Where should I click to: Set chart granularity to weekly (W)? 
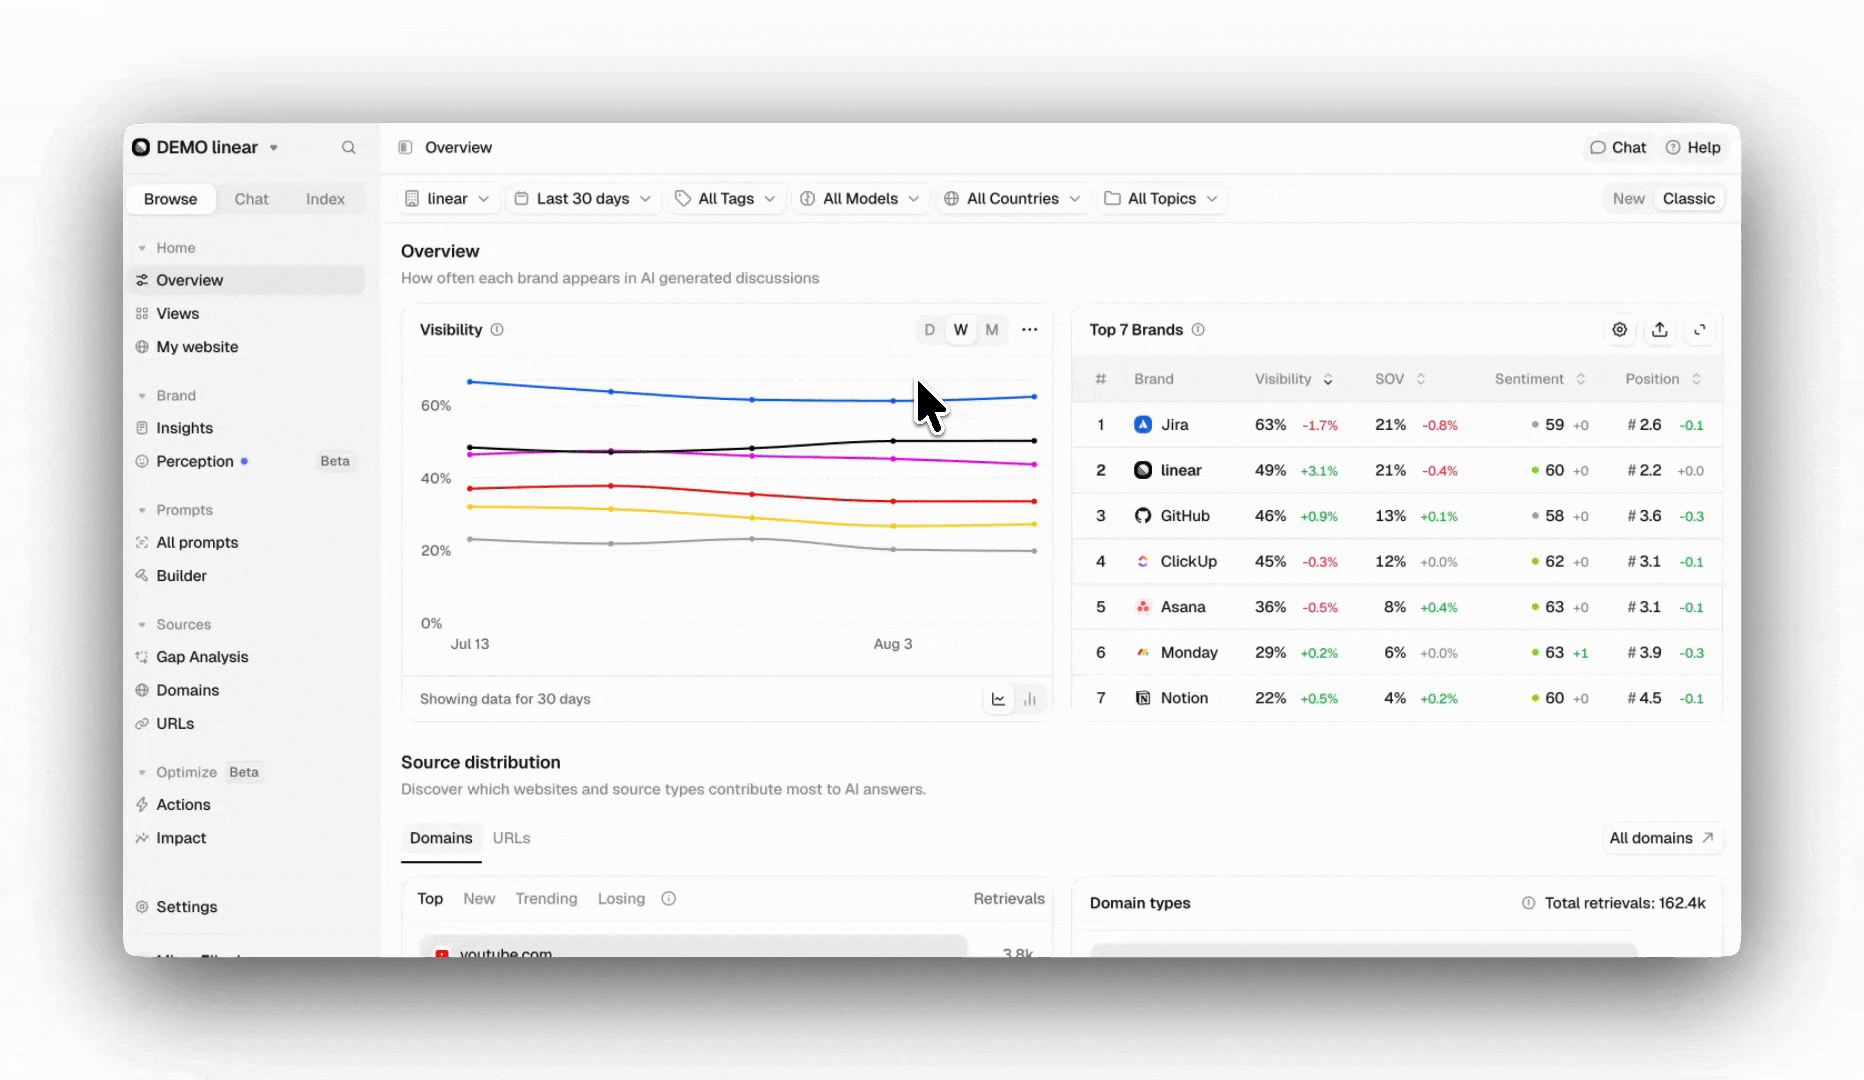coord(960,330)
